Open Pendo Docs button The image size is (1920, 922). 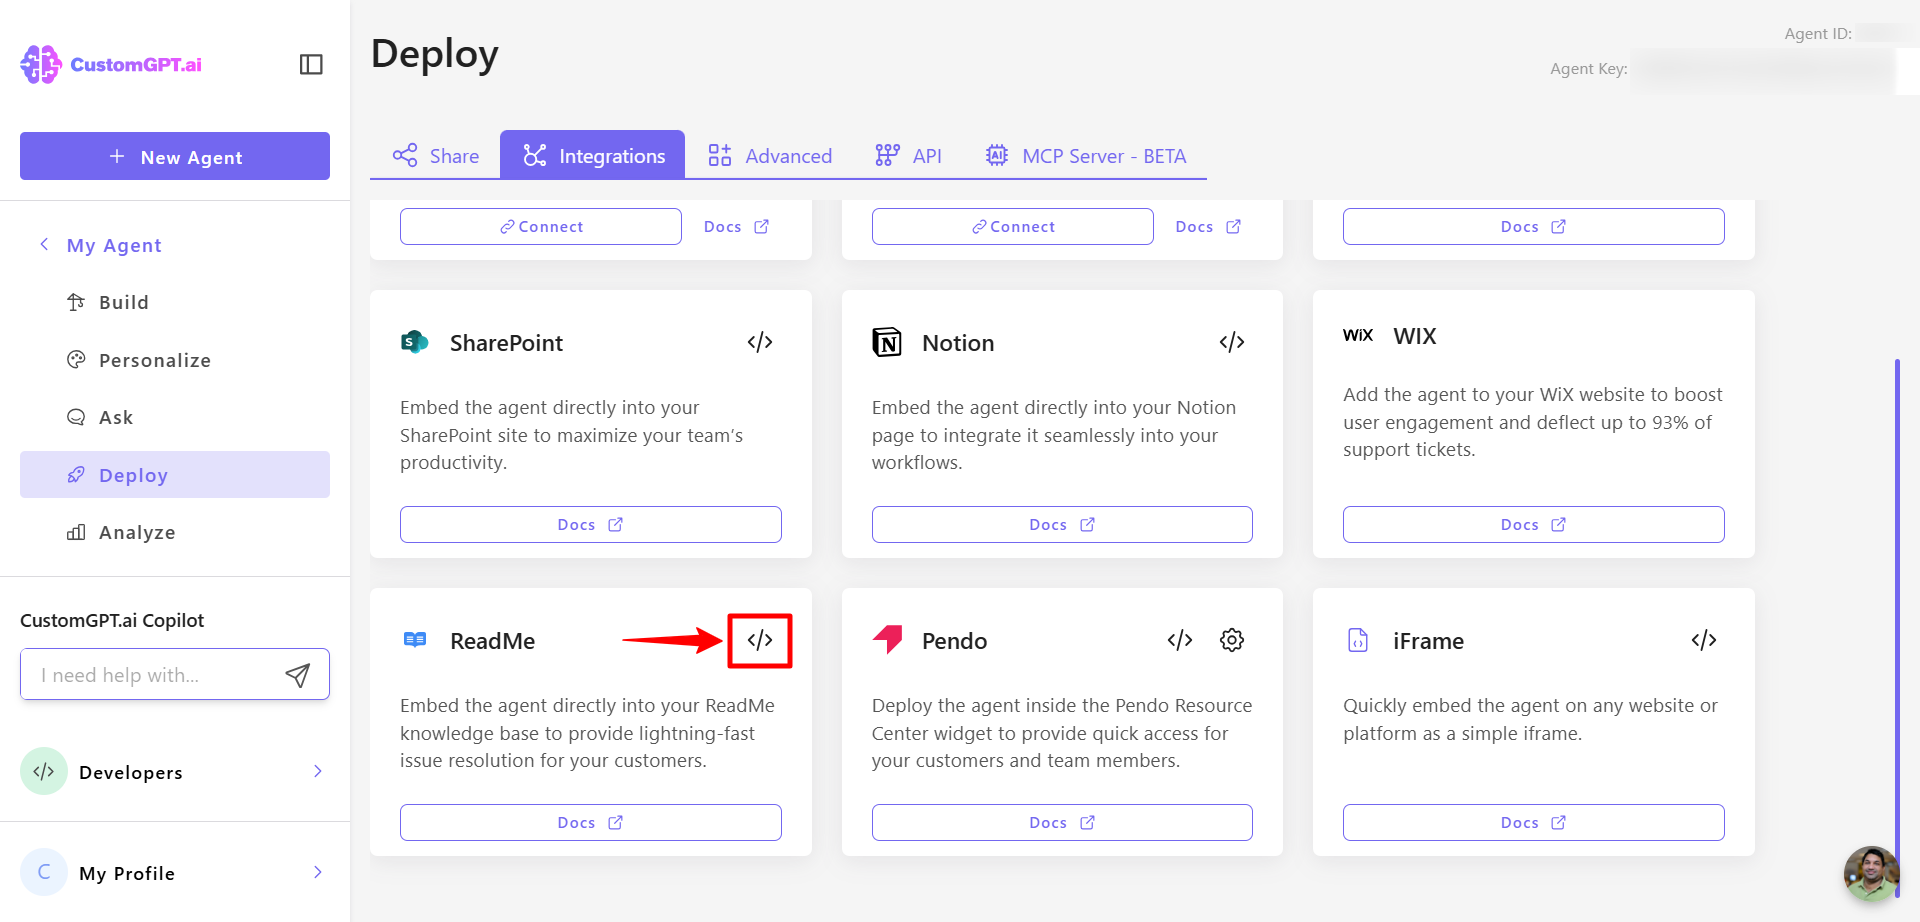[x=1062, y=822]
